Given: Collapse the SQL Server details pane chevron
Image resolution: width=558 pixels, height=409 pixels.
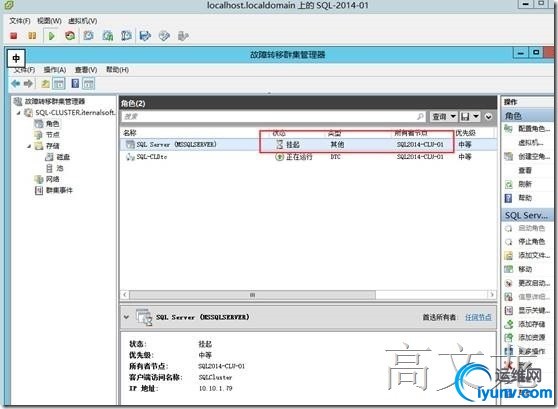Looking at the screenshot, I should 126,317.
